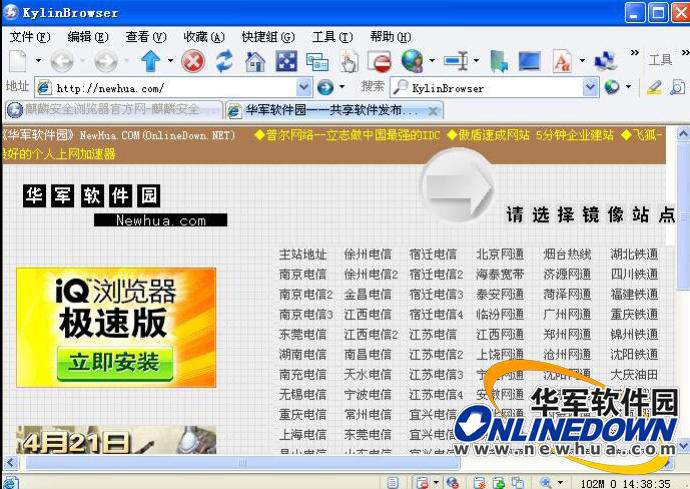Open dropdown next to search engine globe
The image size is (690, 489).
(628, 87)
